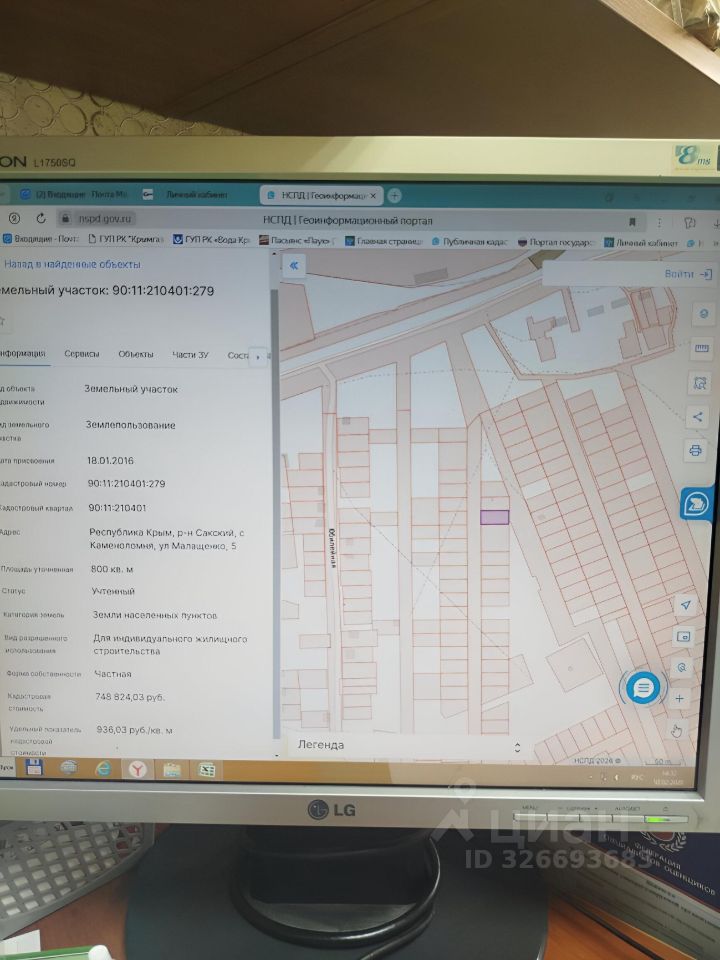
Task: Select cadastral quarter 90:11:210401
Action: [118, 508]
